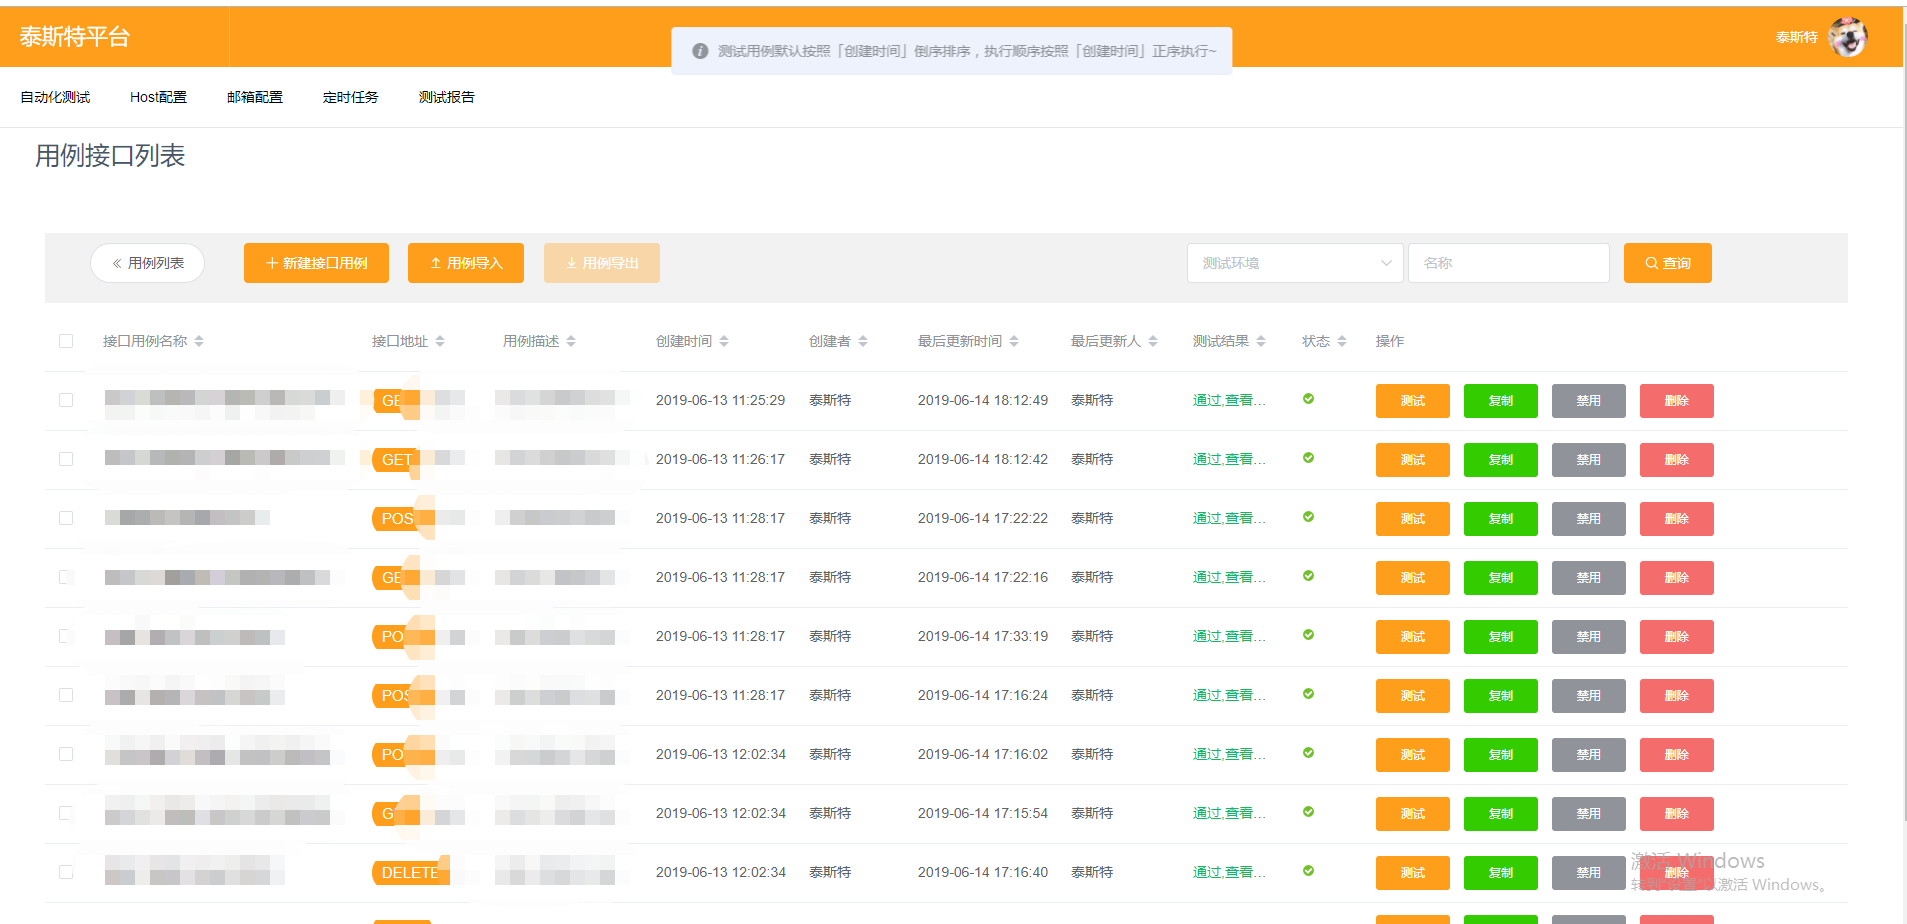This screenshot has width=1907, height=924.
Task: Check the first row's checkbox
Action: point(66,400)
